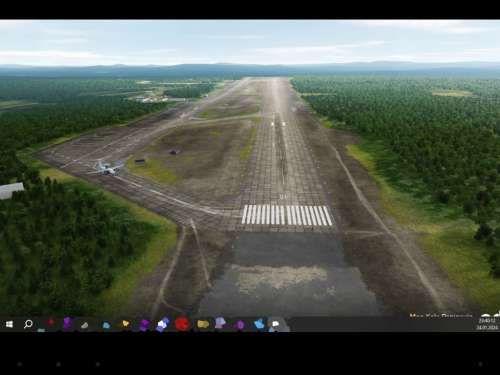
Task: Open the light-blue taskbar icon after the gray one
Action: click(x=106, y=325)
